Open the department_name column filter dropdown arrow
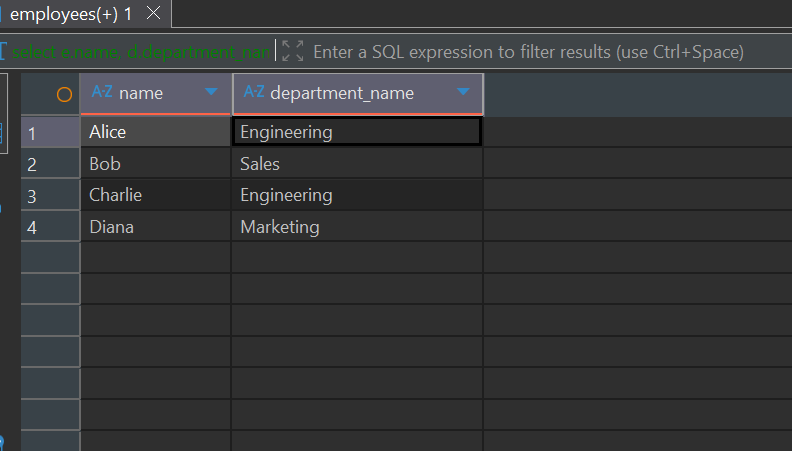 click(x=463, y=93)
